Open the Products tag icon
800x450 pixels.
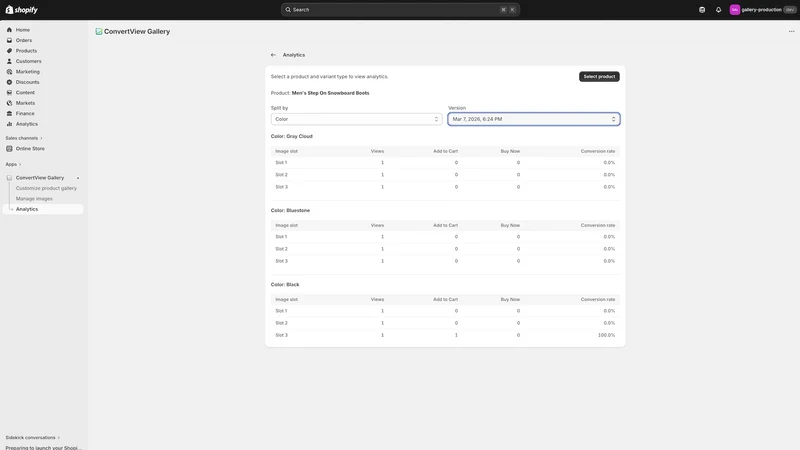click(x=9, y=51)
